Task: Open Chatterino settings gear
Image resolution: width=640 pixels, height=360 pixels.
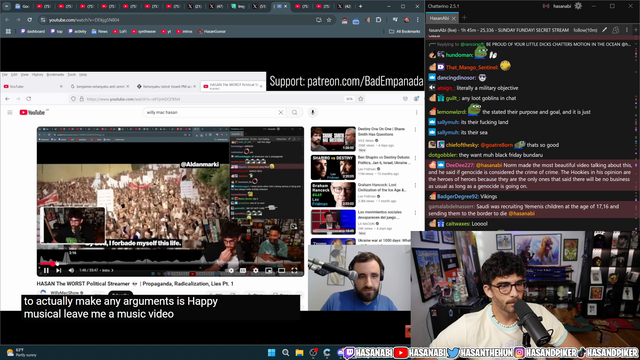Action: pyautogui.click(x=578, y=6)
